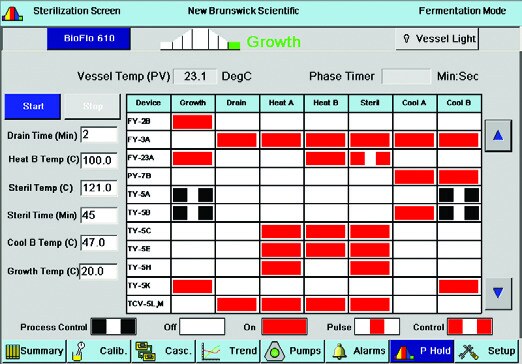Screen dimensions: 522x364
Task: Click the green Growth phase label
Action: pyautogui.click(x=273, y=42)
